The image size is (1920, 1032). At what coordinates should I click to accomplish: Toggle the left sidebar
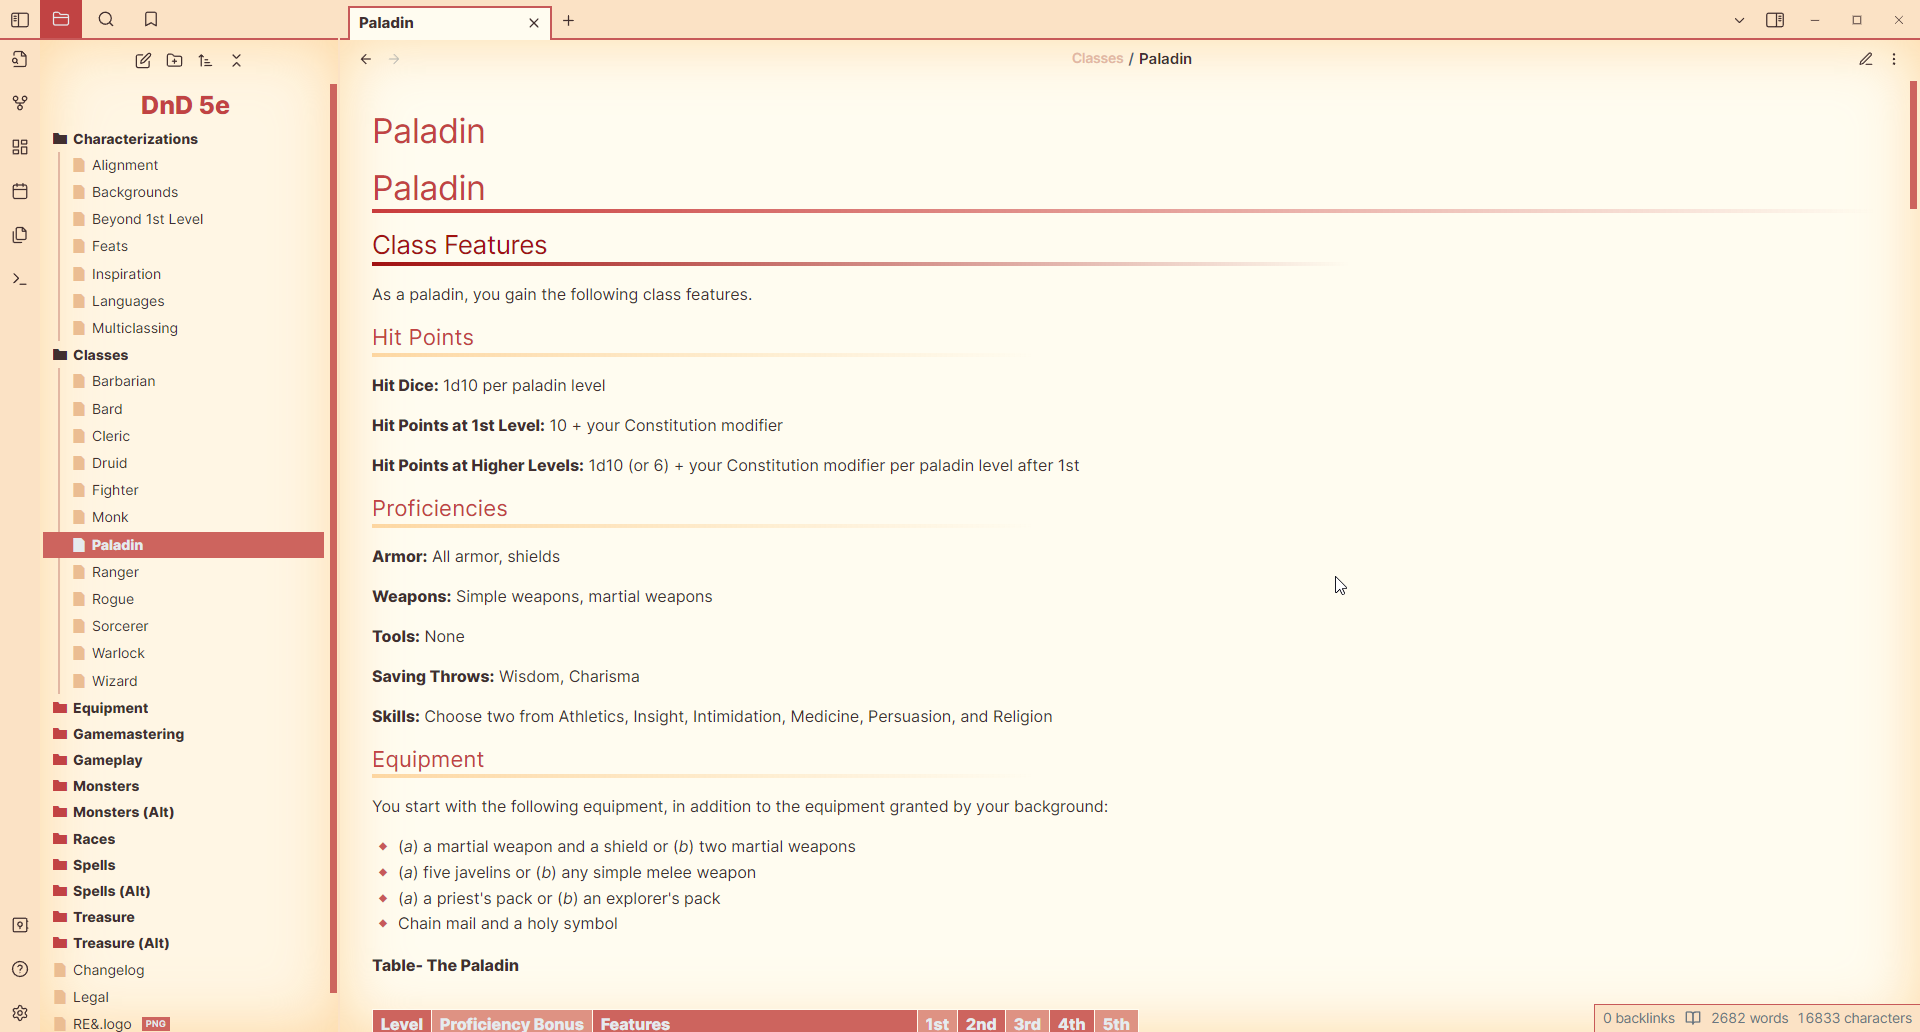tap(20, 19)
